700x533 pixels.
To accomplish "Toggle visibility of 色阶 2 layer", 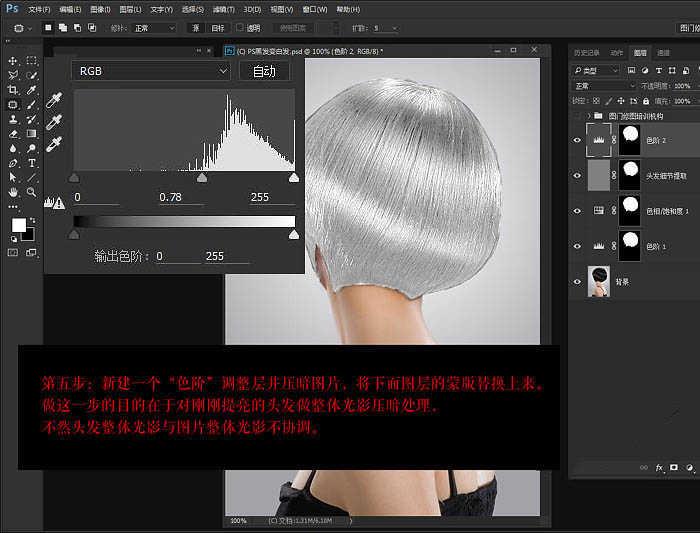I will (577, 141).
